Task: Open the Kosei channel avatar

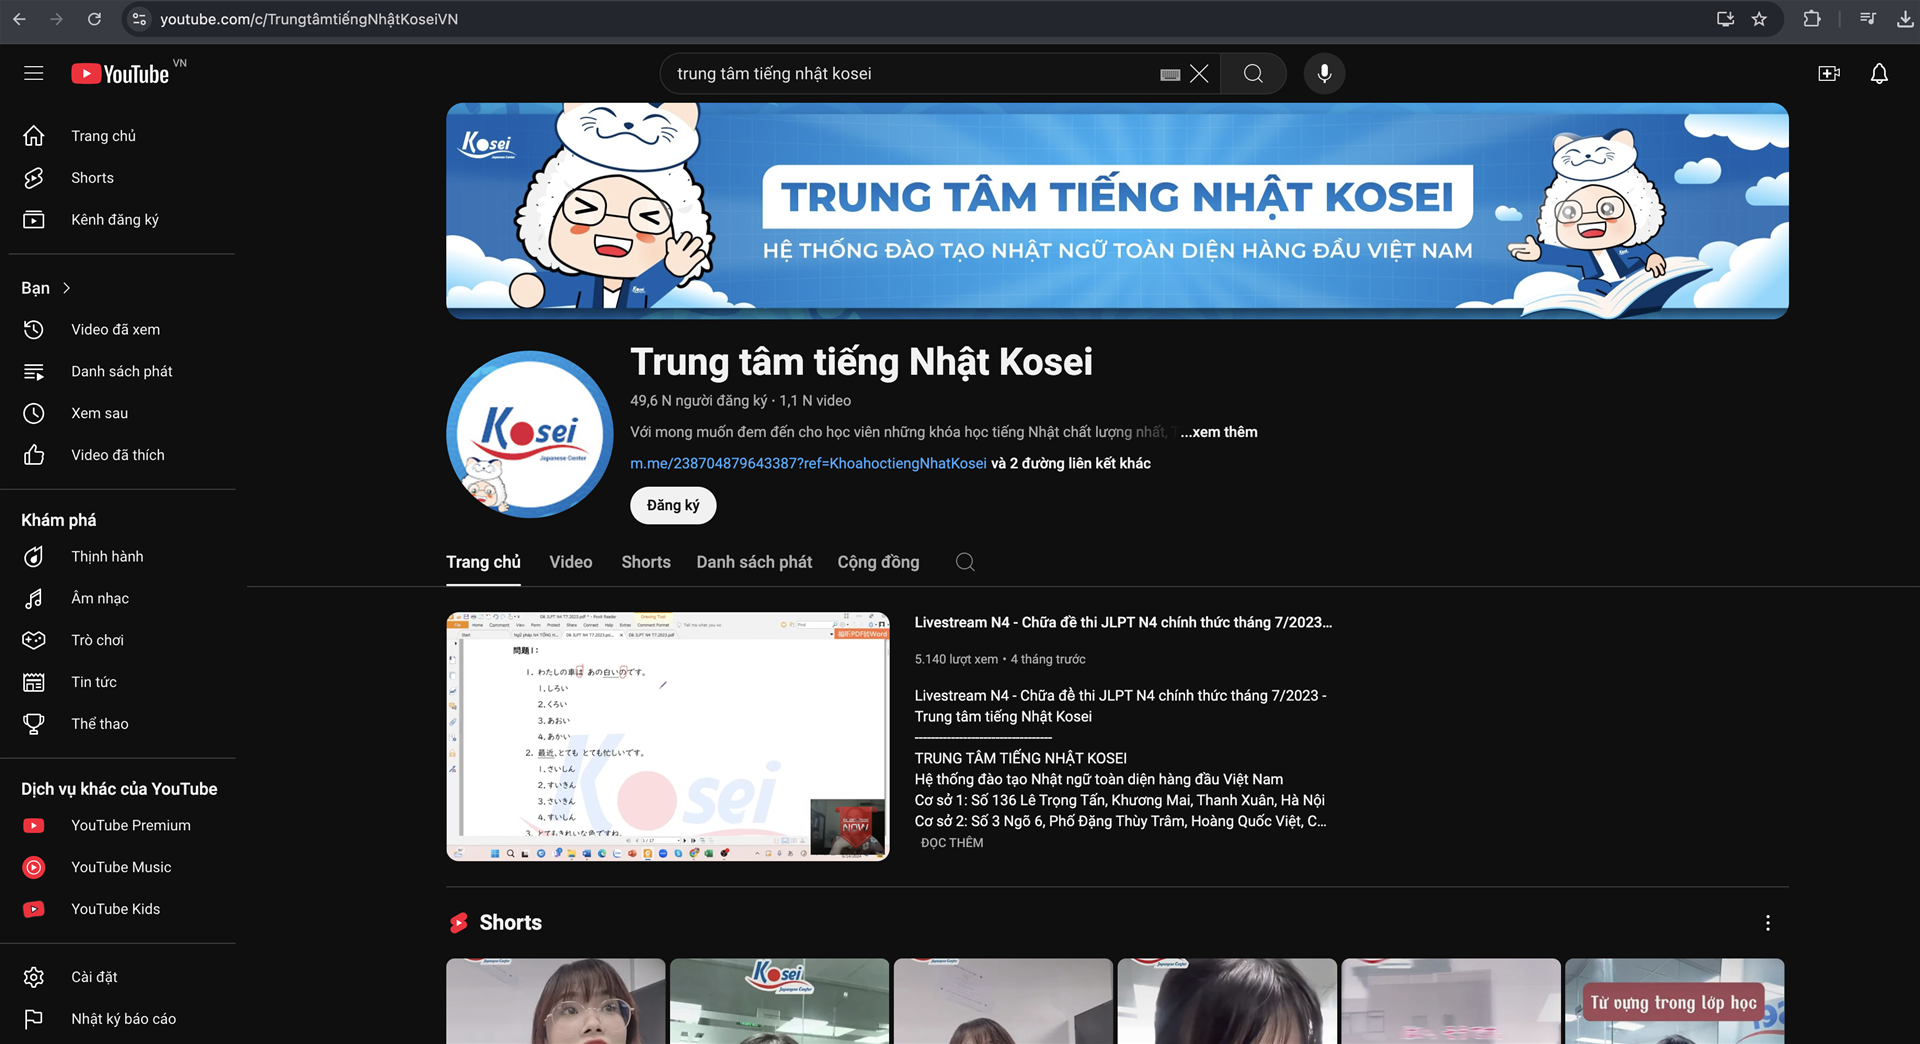Action: pos(529,434)
